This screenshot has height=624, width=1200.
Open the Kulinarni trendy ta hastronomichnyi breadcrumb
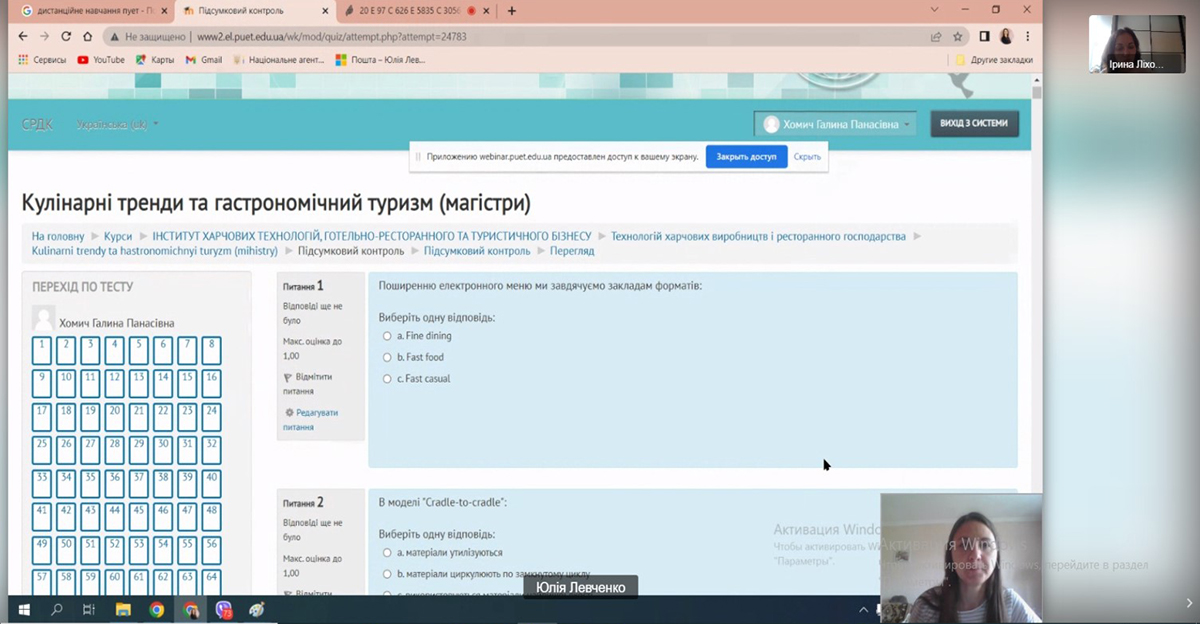coord(155,251)
